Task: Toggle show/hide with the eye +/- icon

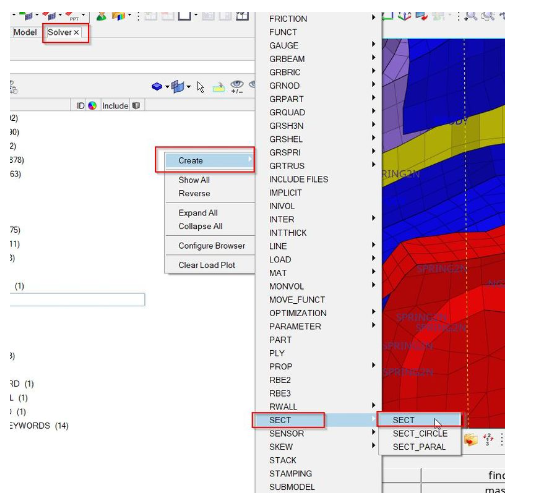Action: (237, 87)
